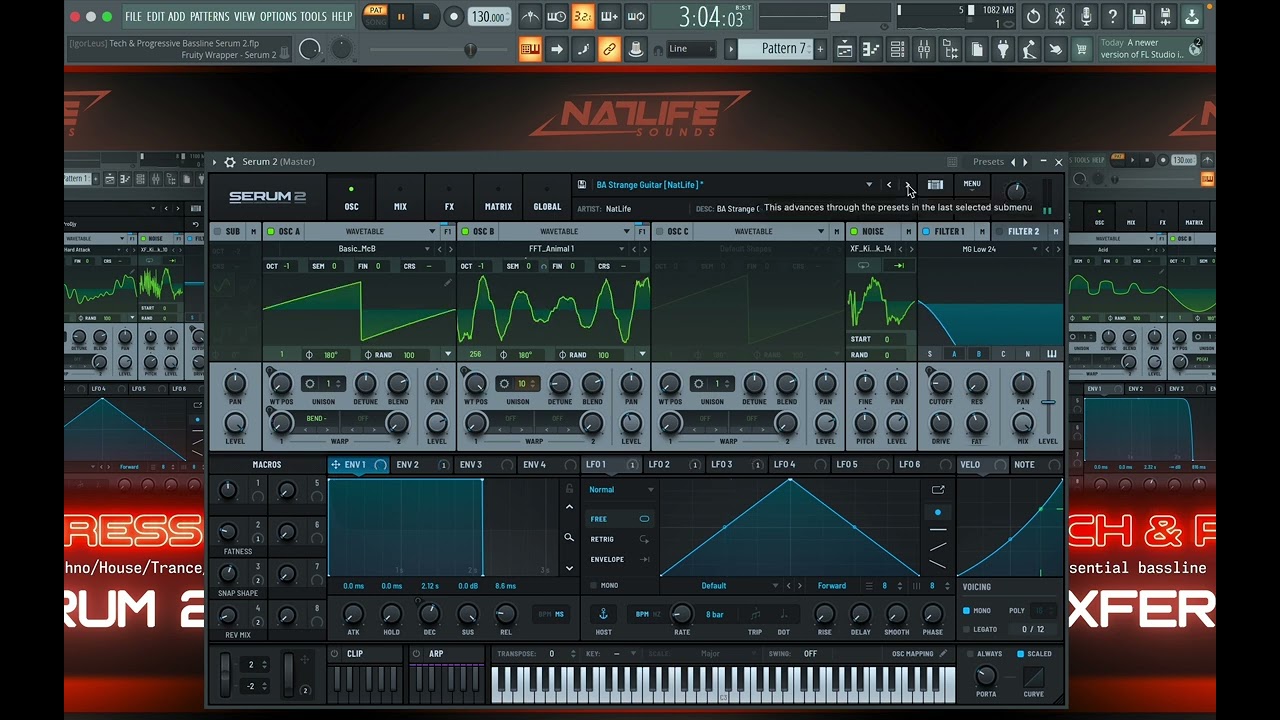
Task: Enable FILTER 2 switch
Action: coord(999,232)
